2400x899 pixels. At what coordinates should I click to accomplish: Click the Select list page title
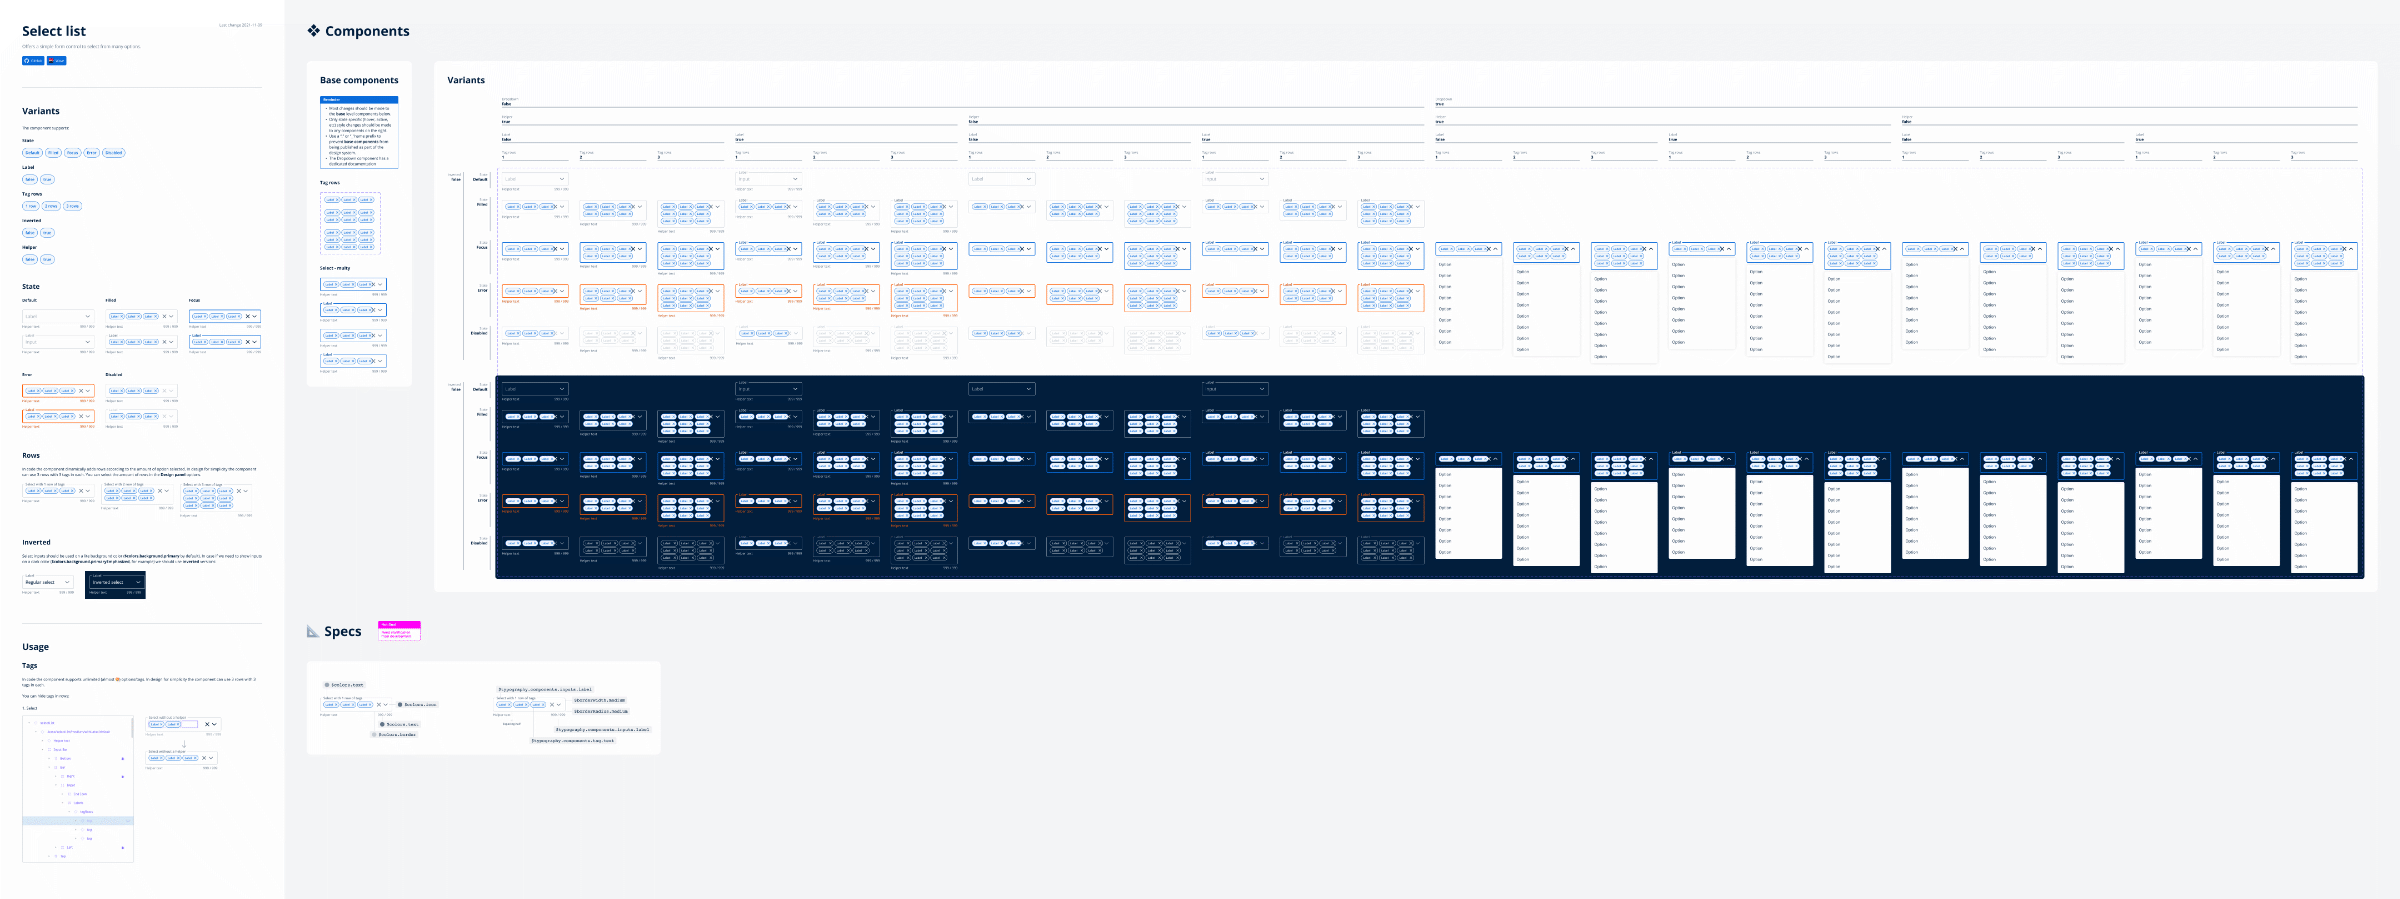[x=54, y=31]
